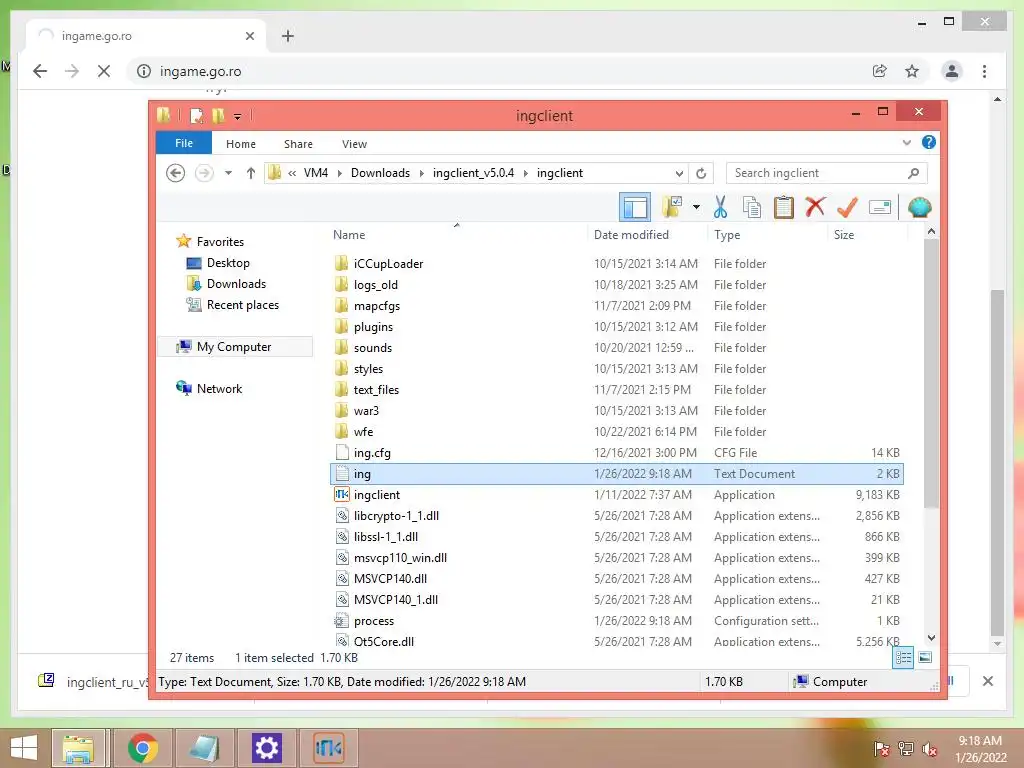Click the Properties quick access icon in title bar
This screenshot has height=768, width=1024.
[196, 116]
